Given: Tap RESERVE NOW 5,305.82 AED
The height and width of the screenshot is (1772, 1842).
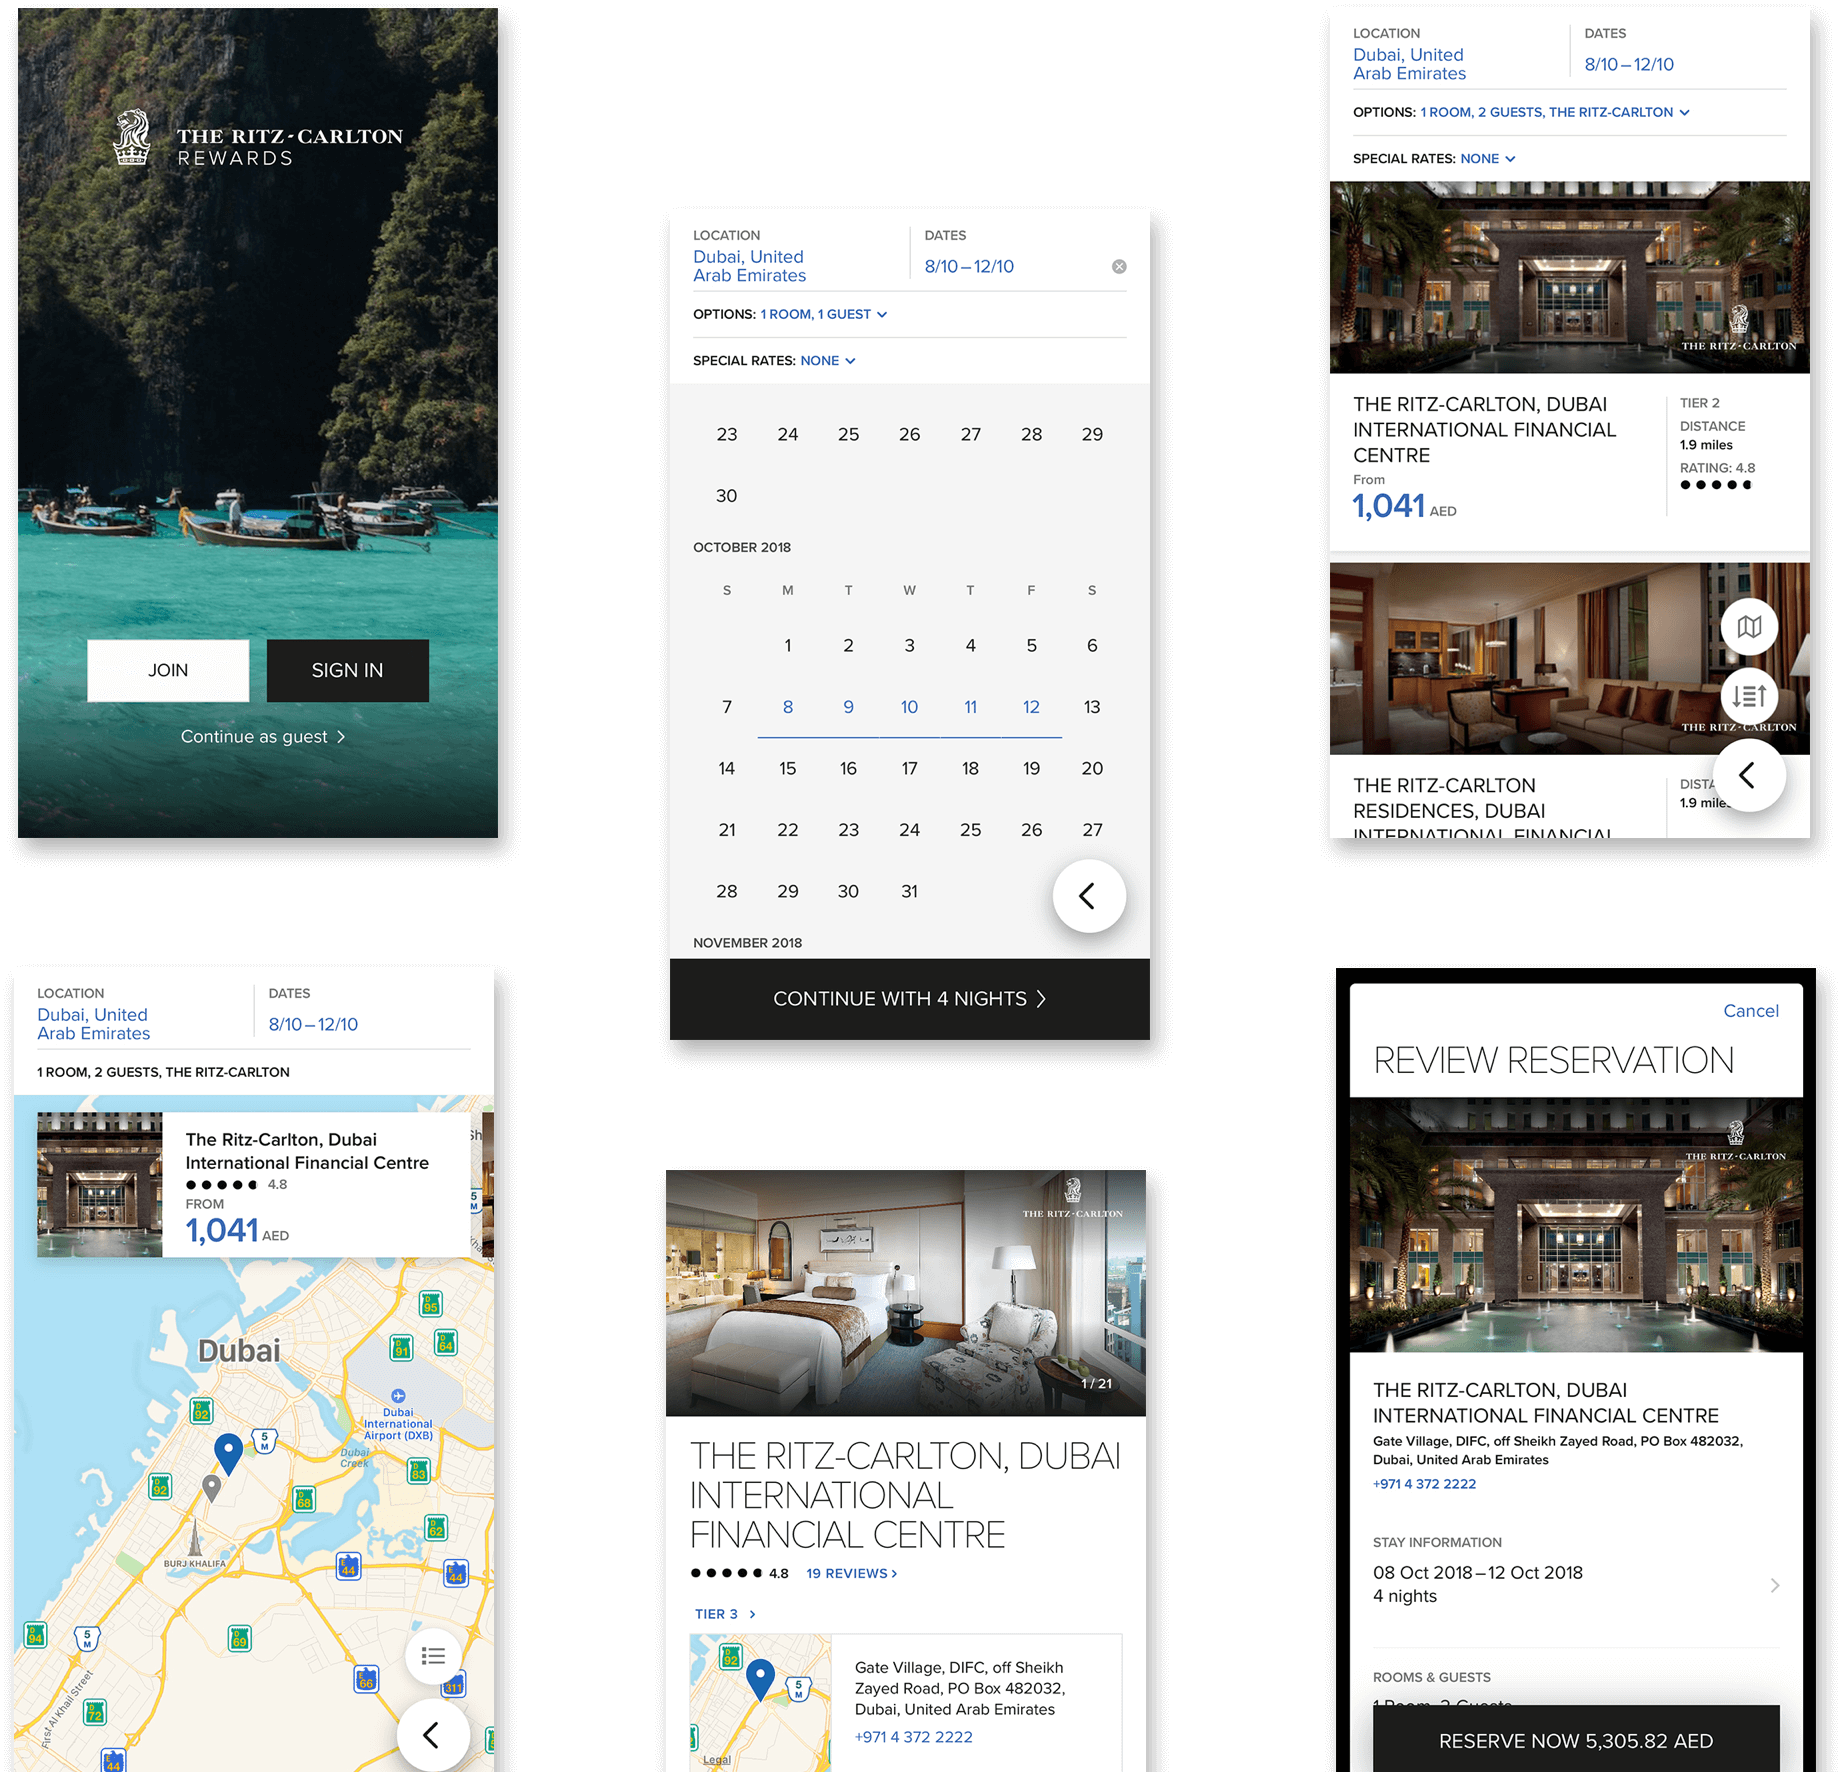Looking at the screenshot, I should point(1576,1740).
